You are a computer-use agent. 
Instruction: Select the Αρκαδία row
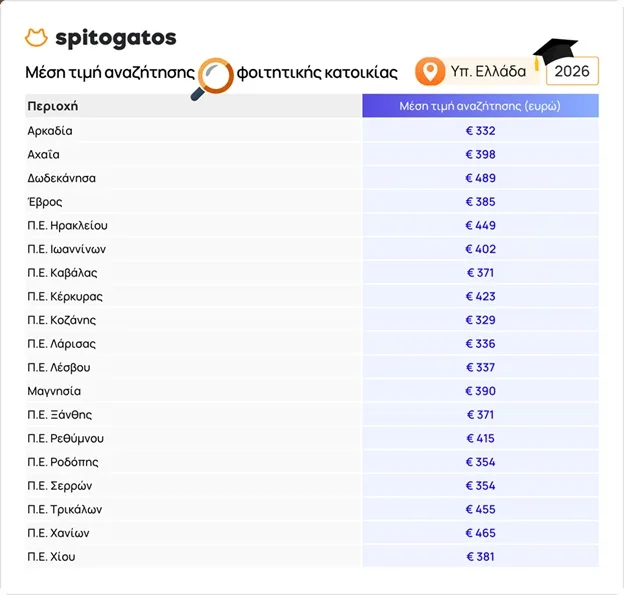(312, 131)
